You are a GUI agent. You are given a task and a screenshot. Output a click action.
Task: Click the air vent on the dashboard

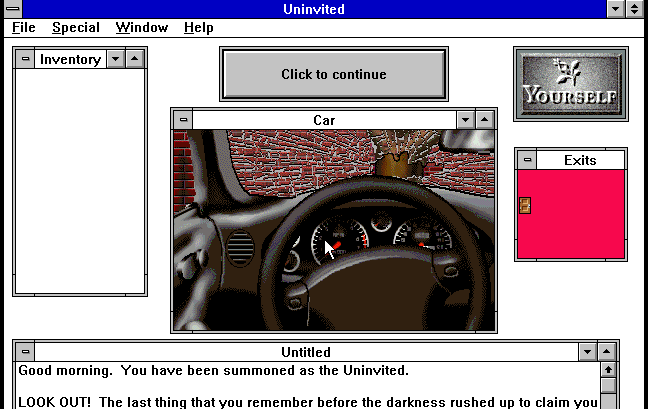pos(239,246)
